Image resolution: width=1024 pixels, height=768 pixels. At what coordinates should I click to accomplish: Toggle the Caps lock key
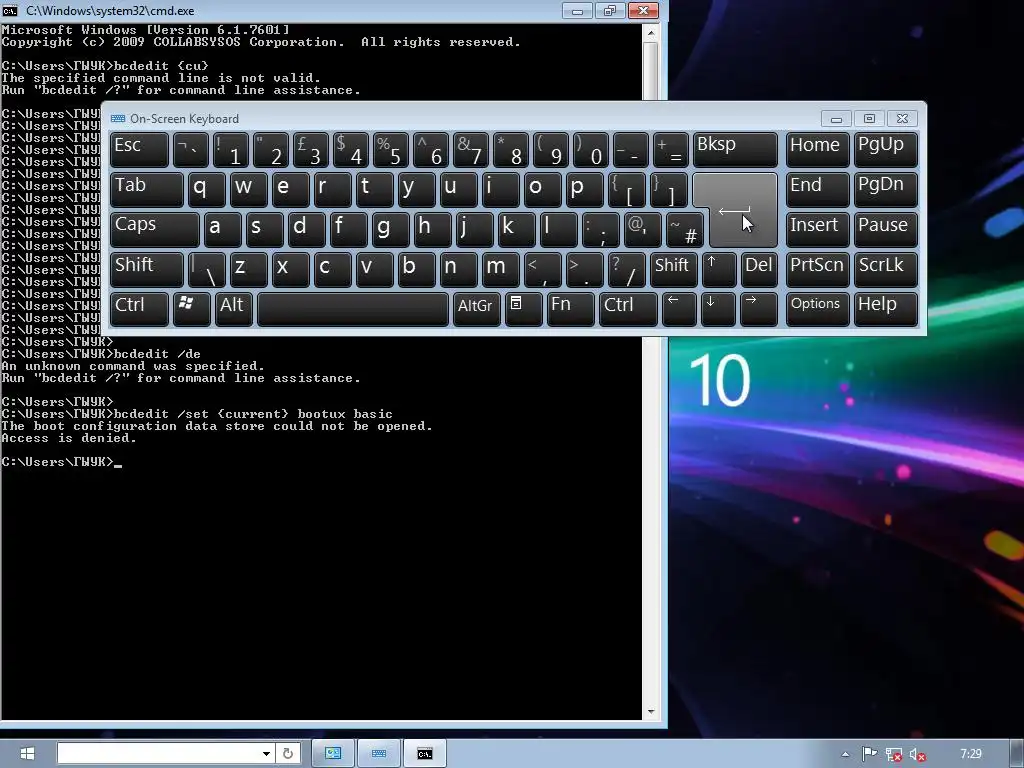pos(155,230)
